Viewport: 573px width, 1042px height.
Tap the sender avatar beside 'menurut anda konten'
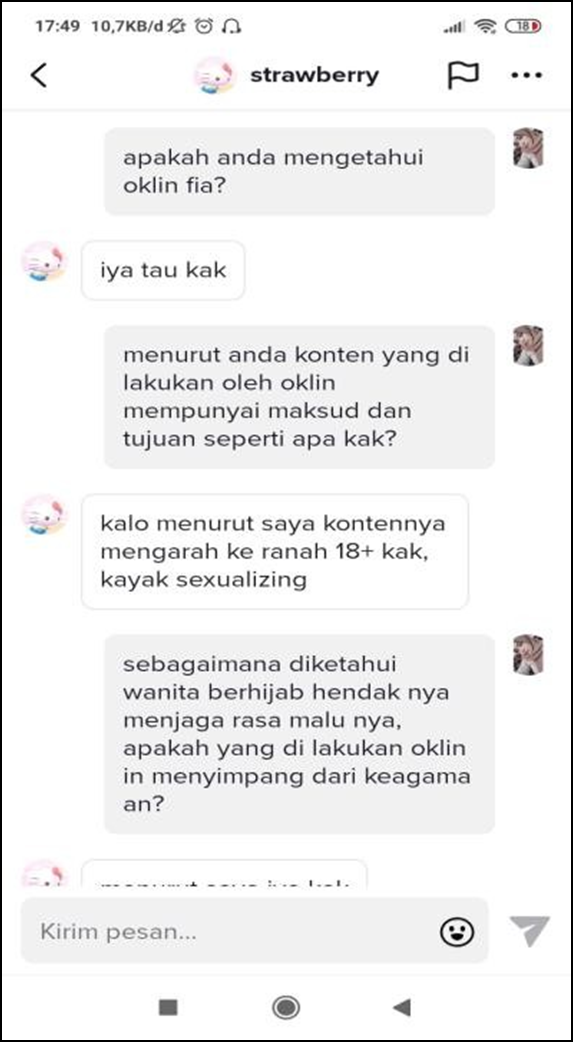(x=528, y=346)
